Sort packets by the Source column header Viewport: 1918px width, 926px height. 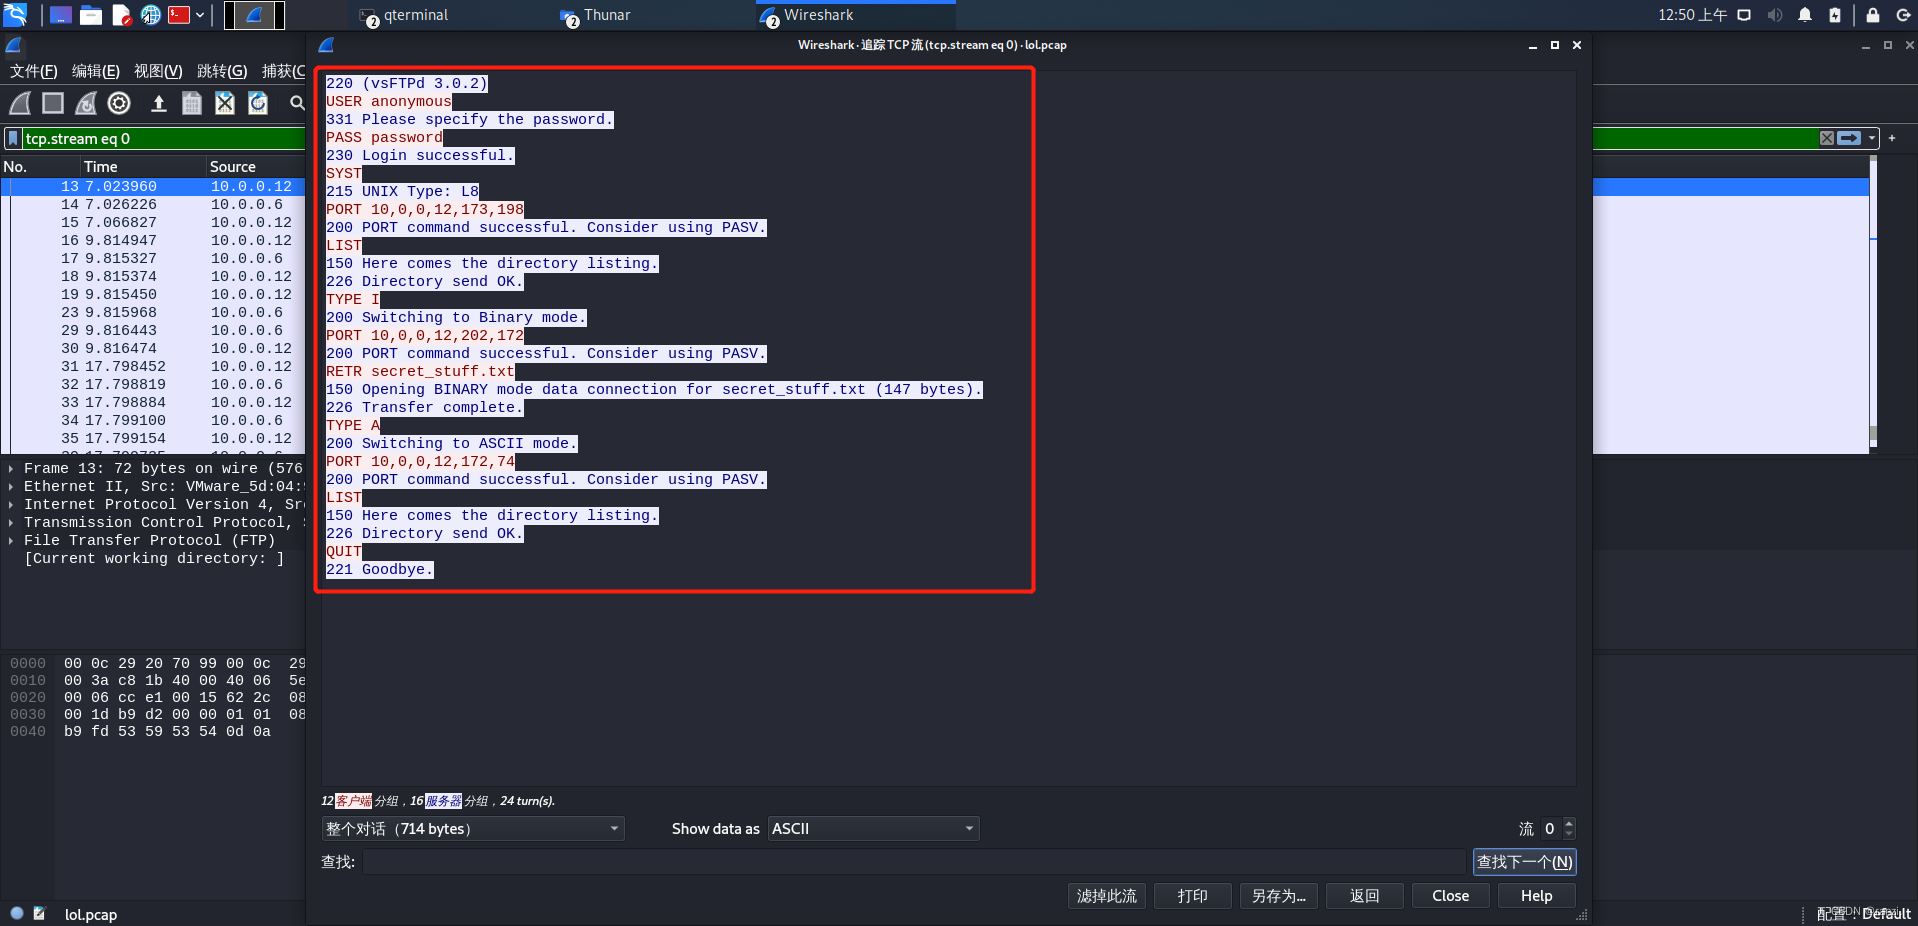[x=256, y=166]
